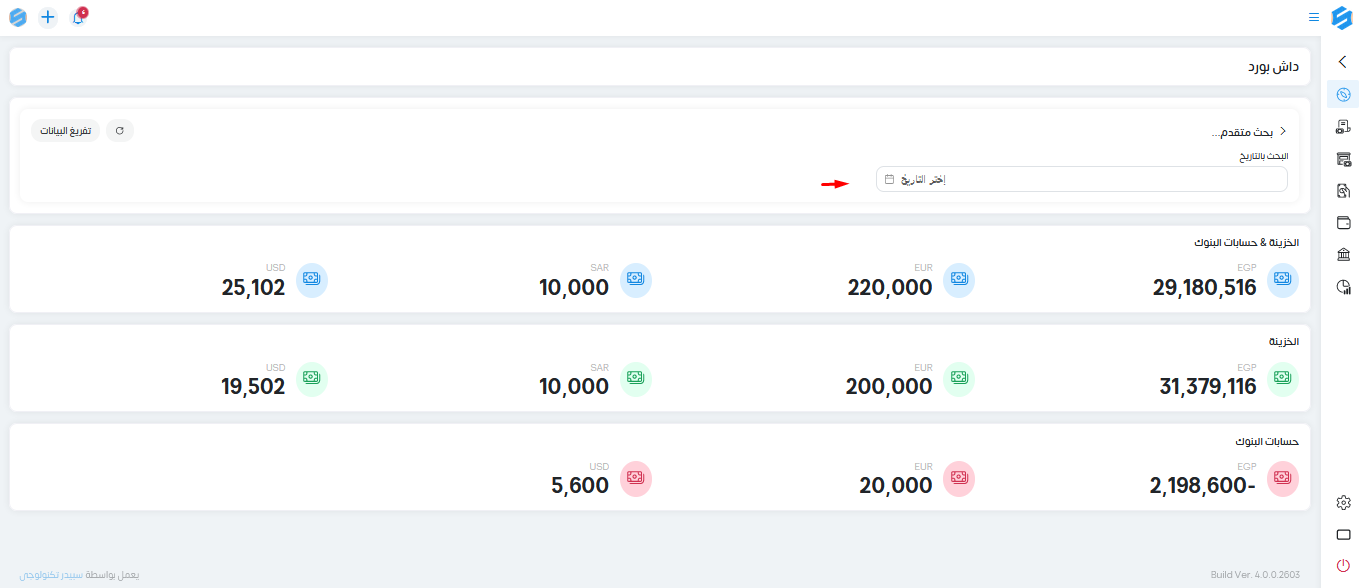Open the notifications bell
The width and height of the screenshot is (1363, 588).
[x=78, y=17]
